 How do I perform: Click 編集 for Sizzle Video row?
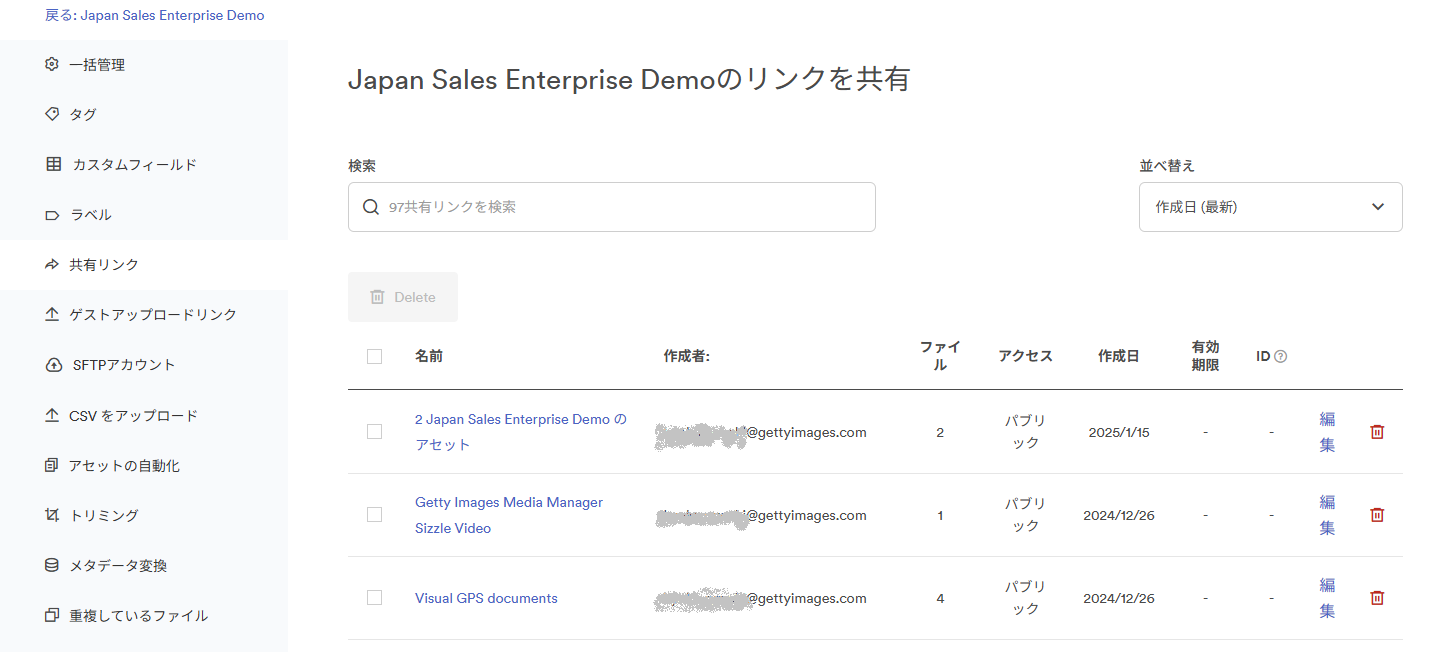(x=1327, y=515)
